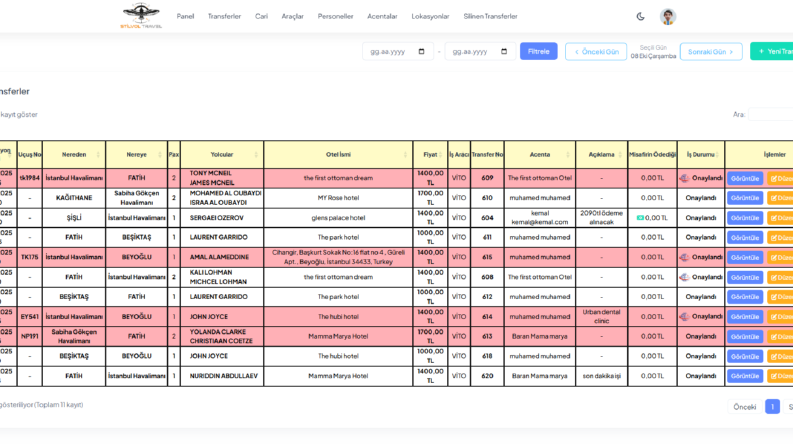Open Silinen Transferler menu item

coord(490,16)
